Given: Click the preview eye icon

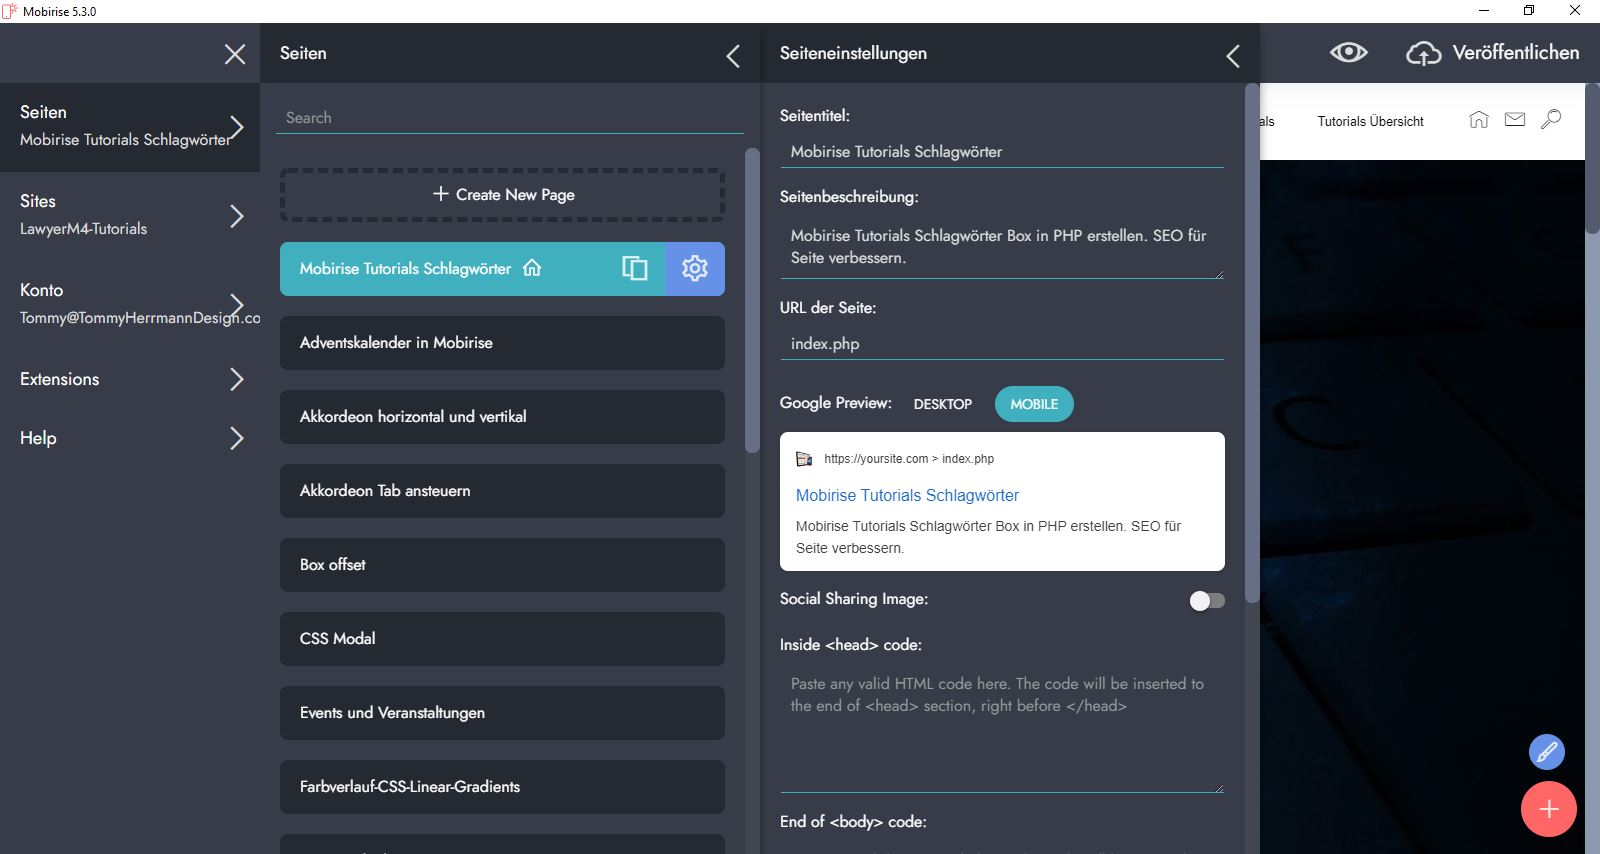Looking at the screenshot, I should (x=1348, y=53).
